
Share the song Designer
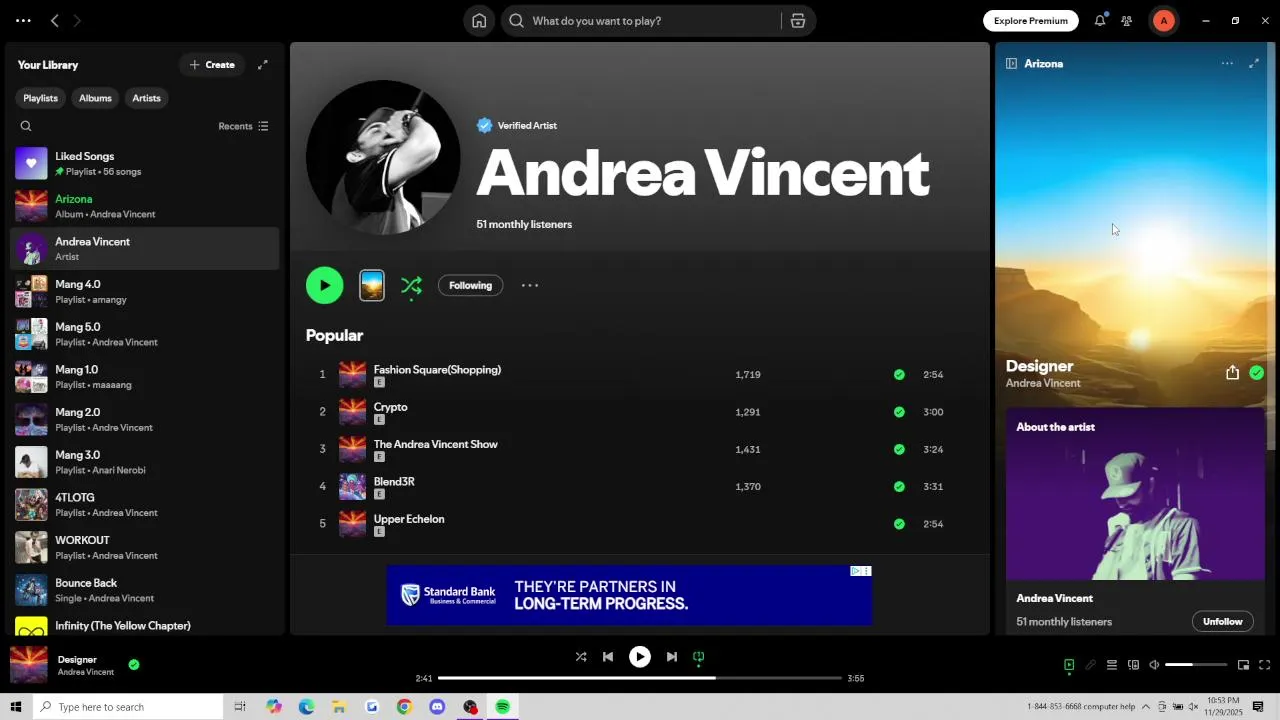tap(1232, 373)
